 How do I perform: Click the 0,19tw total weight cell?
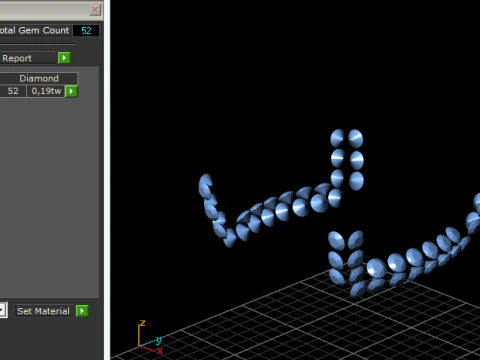pos(46,91)
